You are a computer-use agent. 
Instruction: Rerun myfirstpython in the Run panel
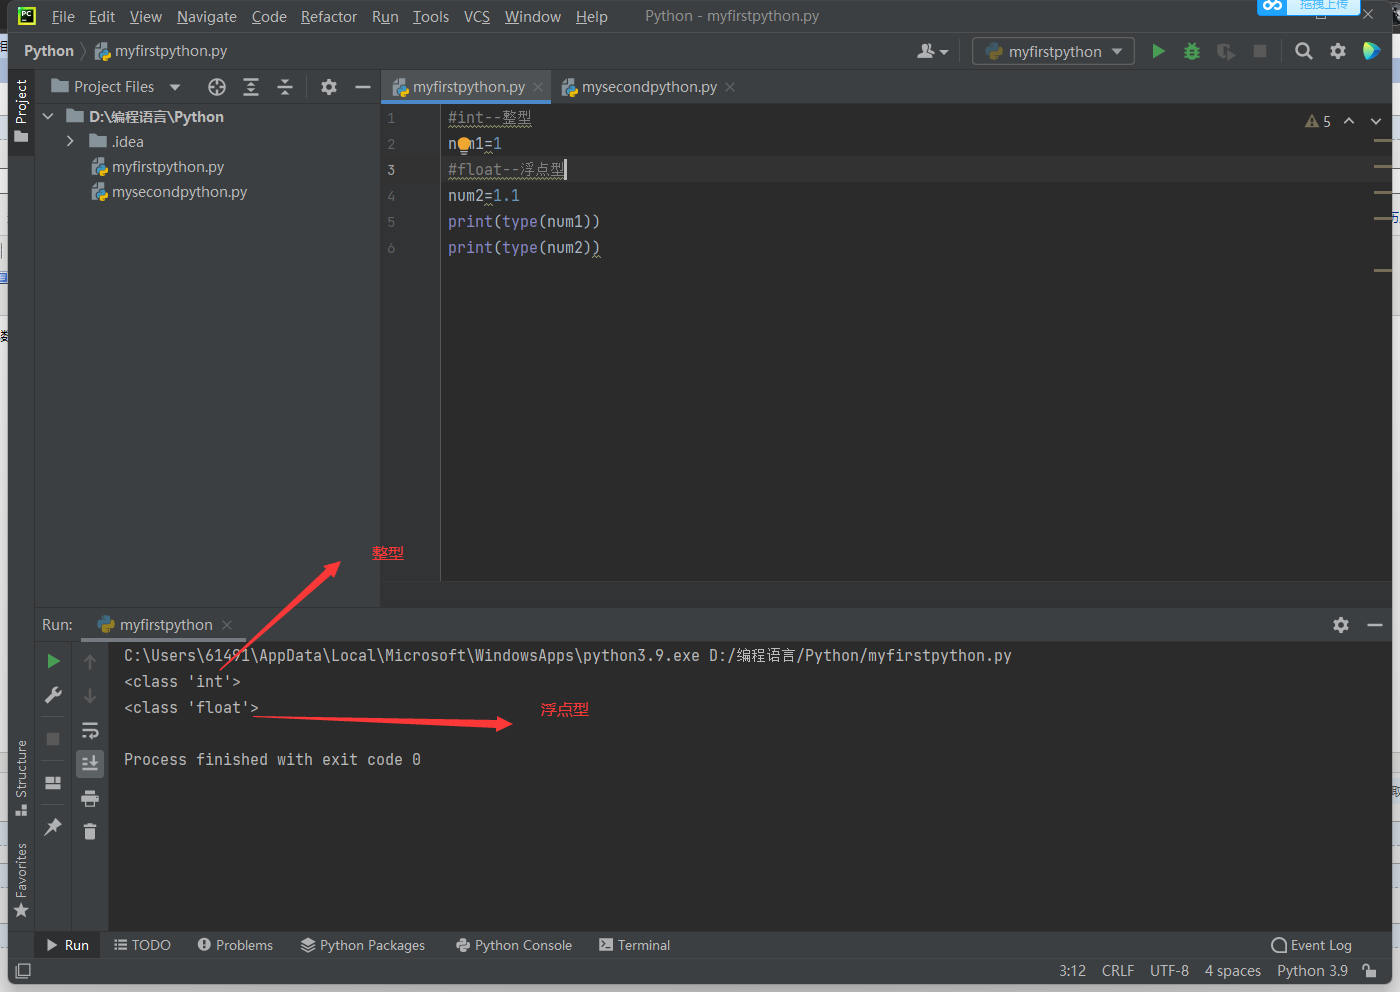[x=54, y=661]
